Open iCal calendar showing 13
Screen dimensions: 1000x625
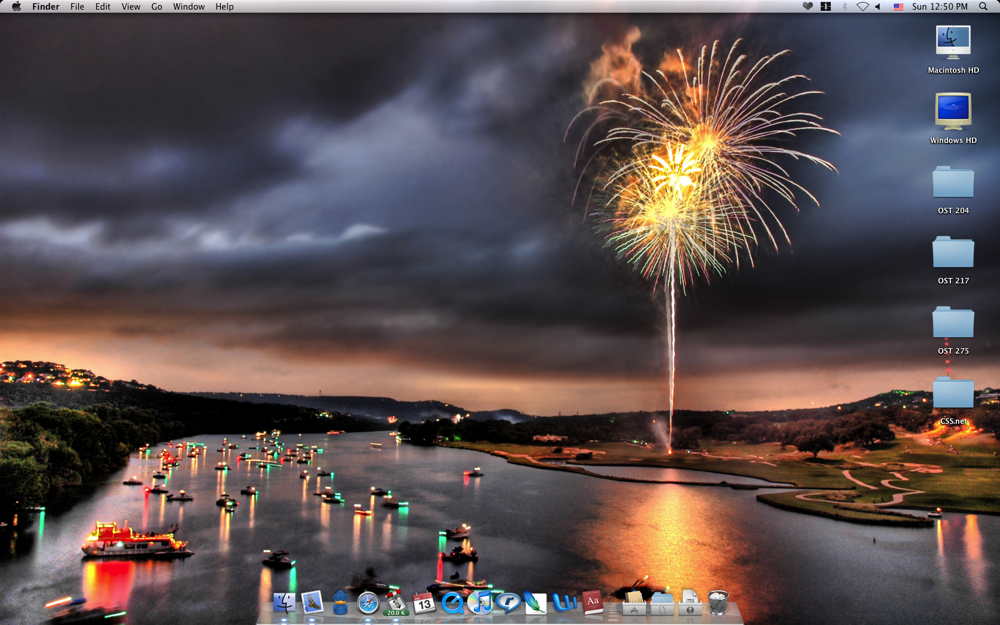coord(423,602)
